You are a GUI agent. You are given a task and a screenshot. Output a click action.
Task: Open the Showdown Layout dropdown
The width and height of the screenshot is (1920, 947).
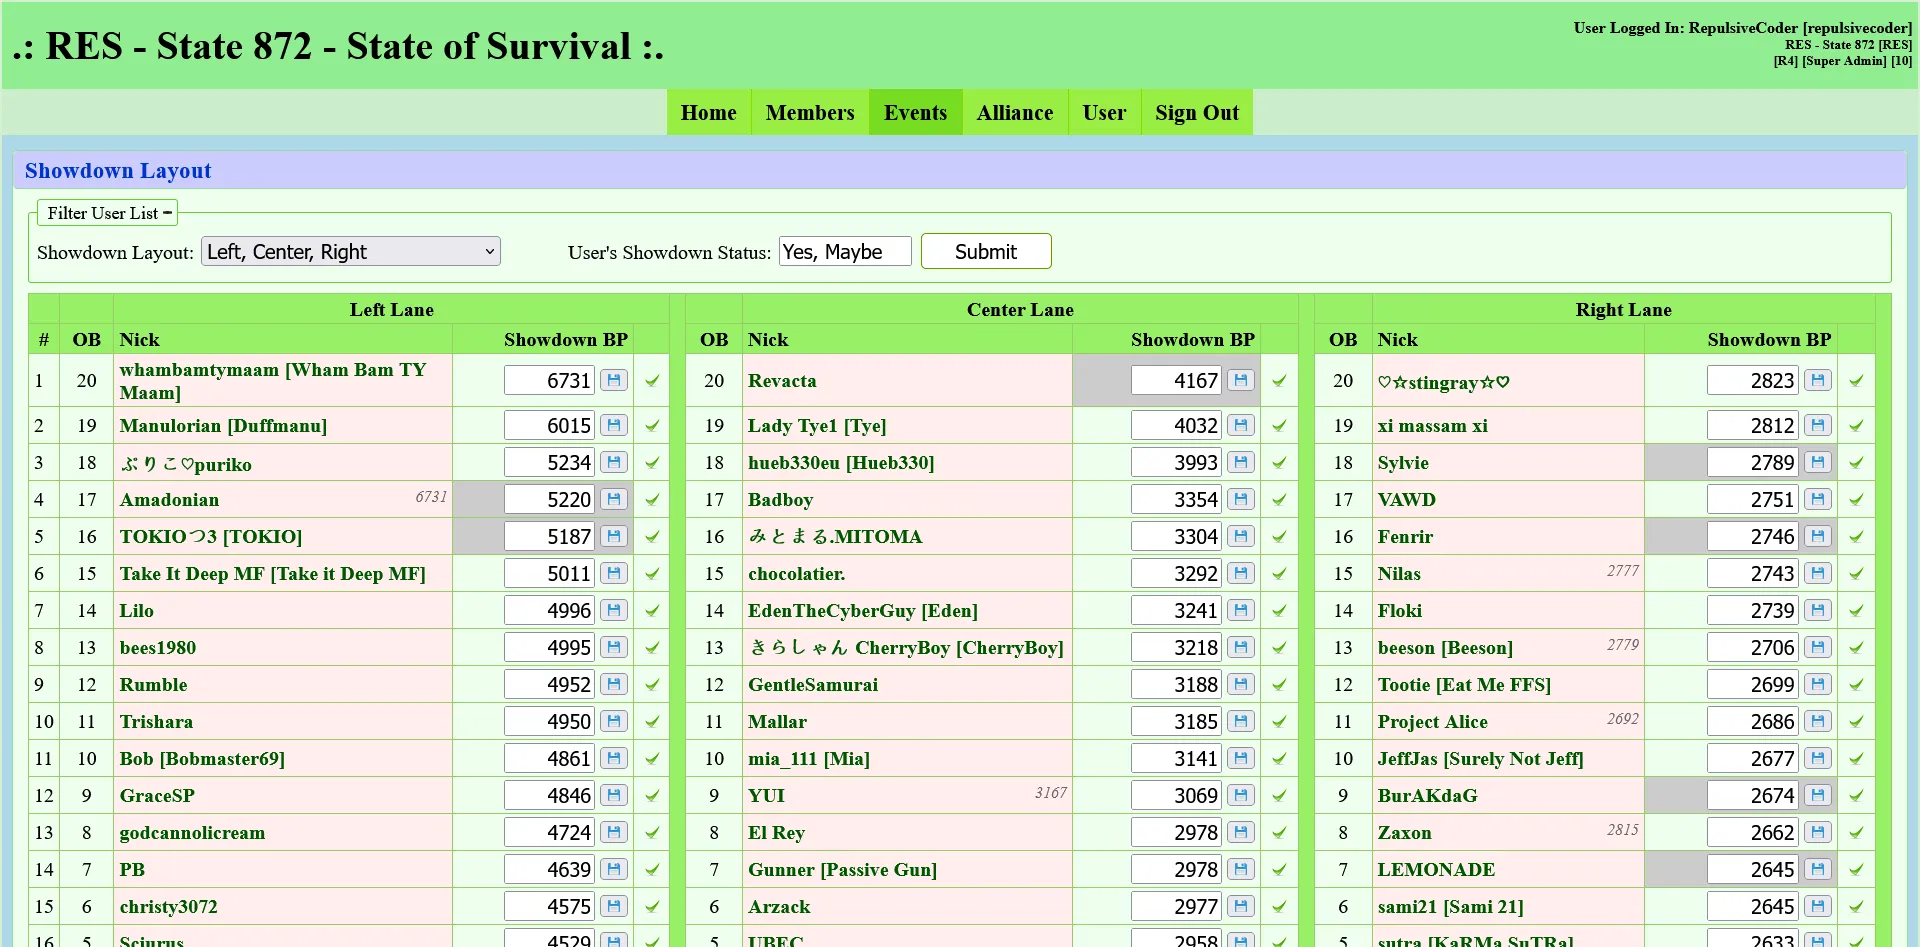[x=351, y=251]
